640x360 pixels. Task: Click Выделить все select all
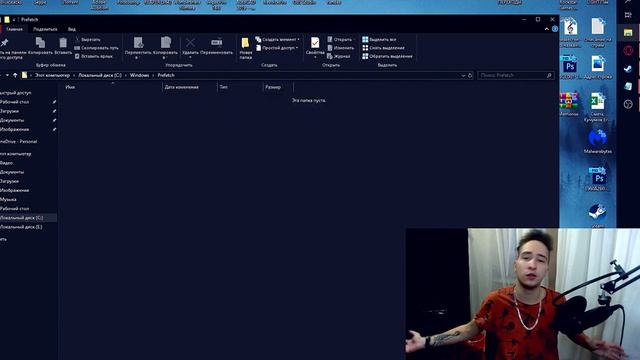(x=379, y=40)
